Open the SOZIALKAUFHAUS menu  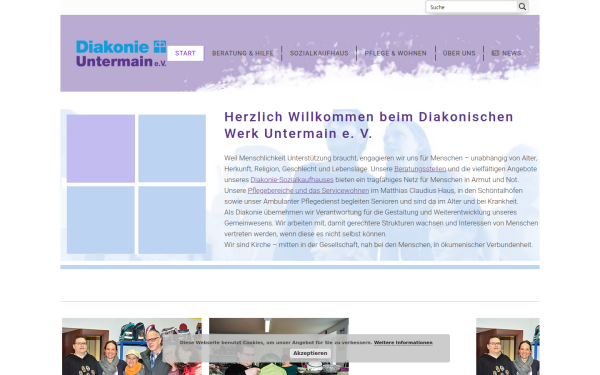[x=319, y=53]
